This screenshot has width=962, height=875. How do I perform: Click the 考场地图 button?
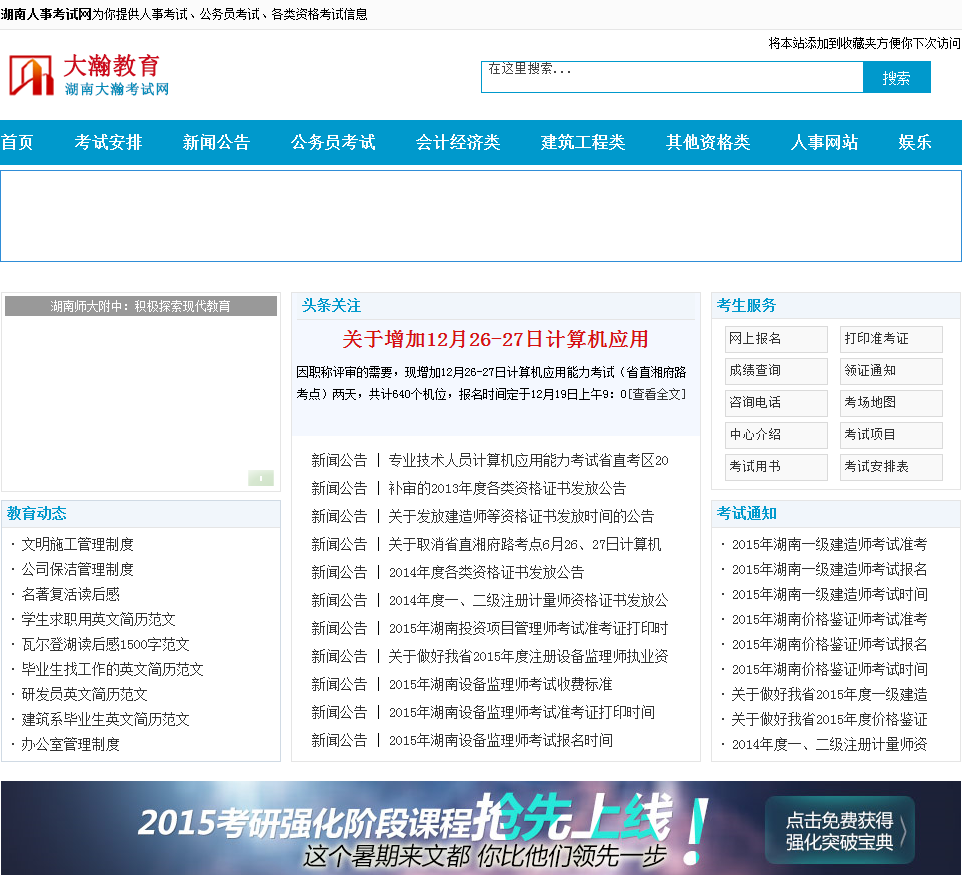(890, 403)
